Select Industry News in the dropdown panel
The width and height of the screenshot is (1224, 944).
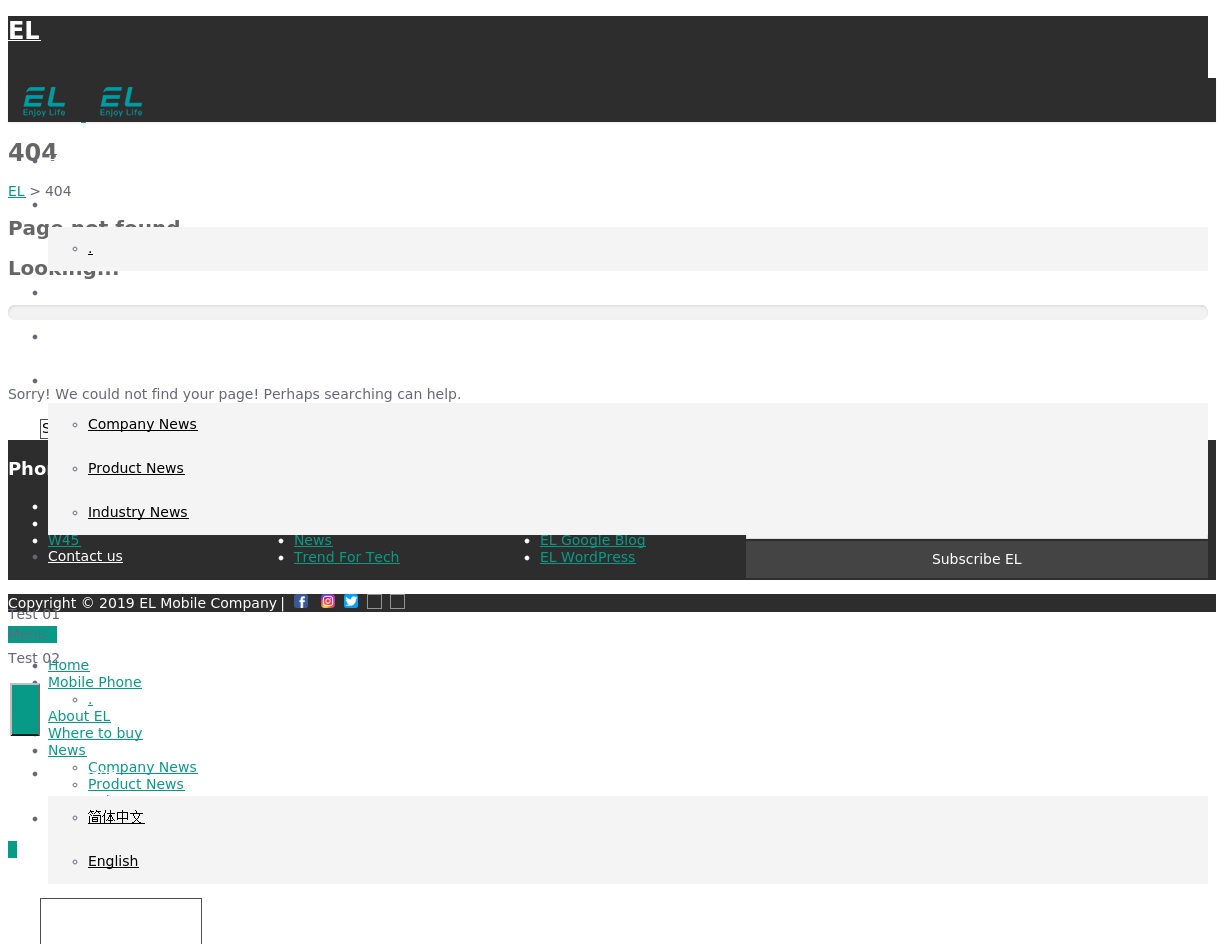click(x=138, y=512)
